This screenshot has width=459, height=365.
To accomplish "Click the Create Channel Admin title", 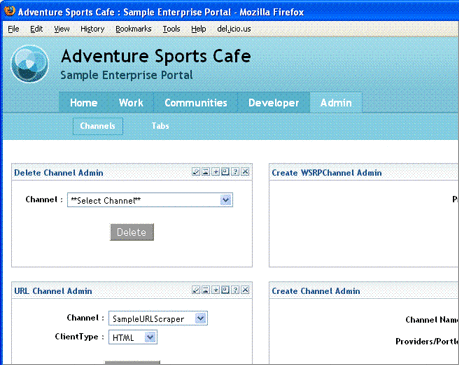I will [x=316, y=291].
